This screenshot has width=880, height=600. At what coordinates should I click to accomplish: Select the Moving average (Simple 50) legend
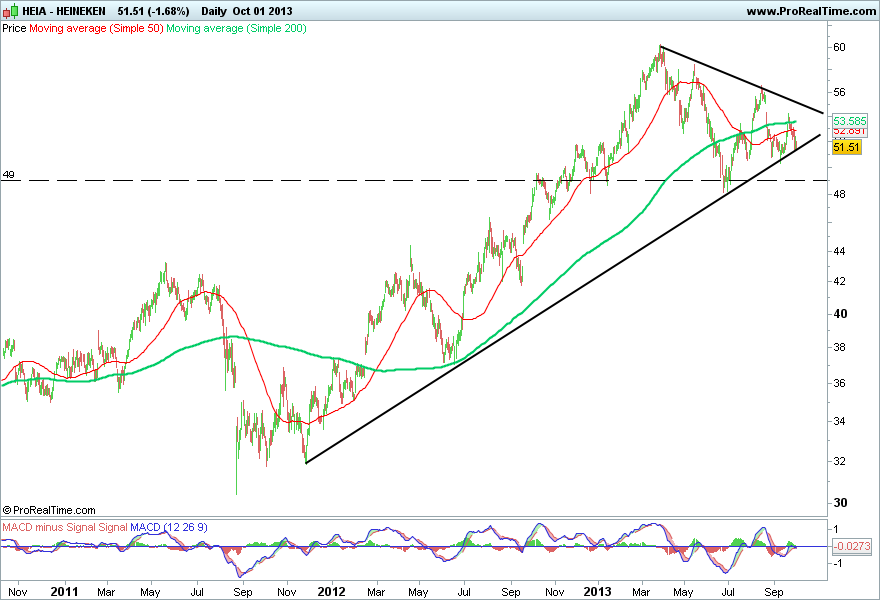click(x=96, y=28)
